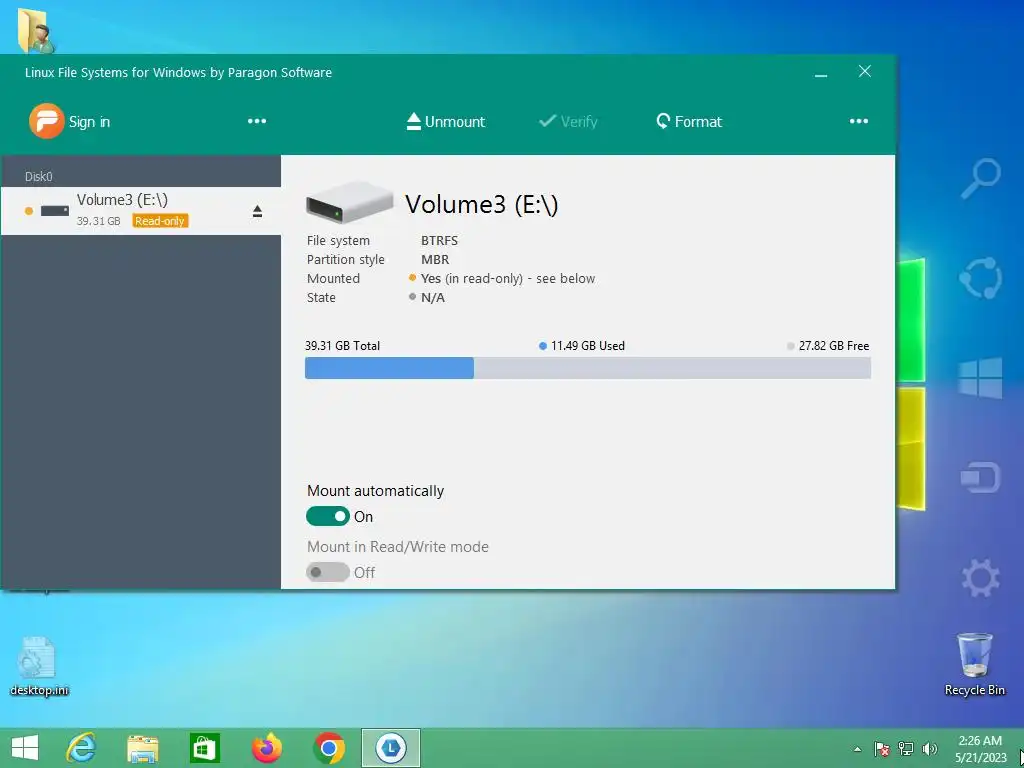Toggle the Mount in Read/Write mode switch

(328, 573)
